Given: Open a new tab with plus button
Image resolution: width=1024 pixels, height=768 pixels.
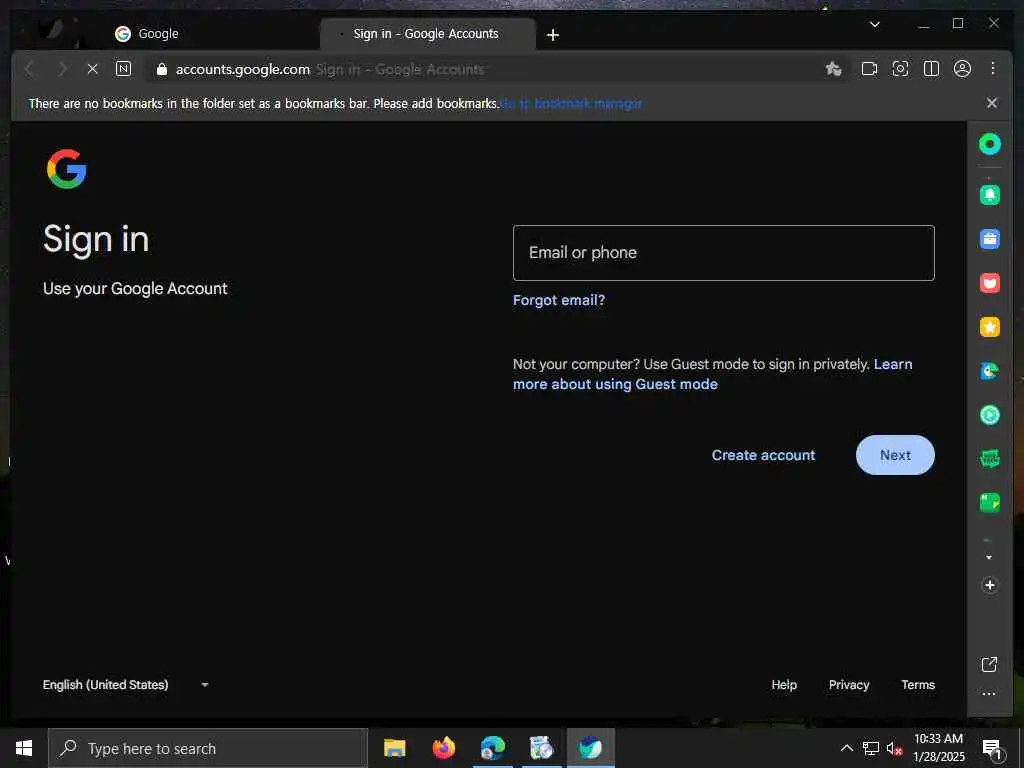Looking at the screenshot, I should (x=552, y=35).
